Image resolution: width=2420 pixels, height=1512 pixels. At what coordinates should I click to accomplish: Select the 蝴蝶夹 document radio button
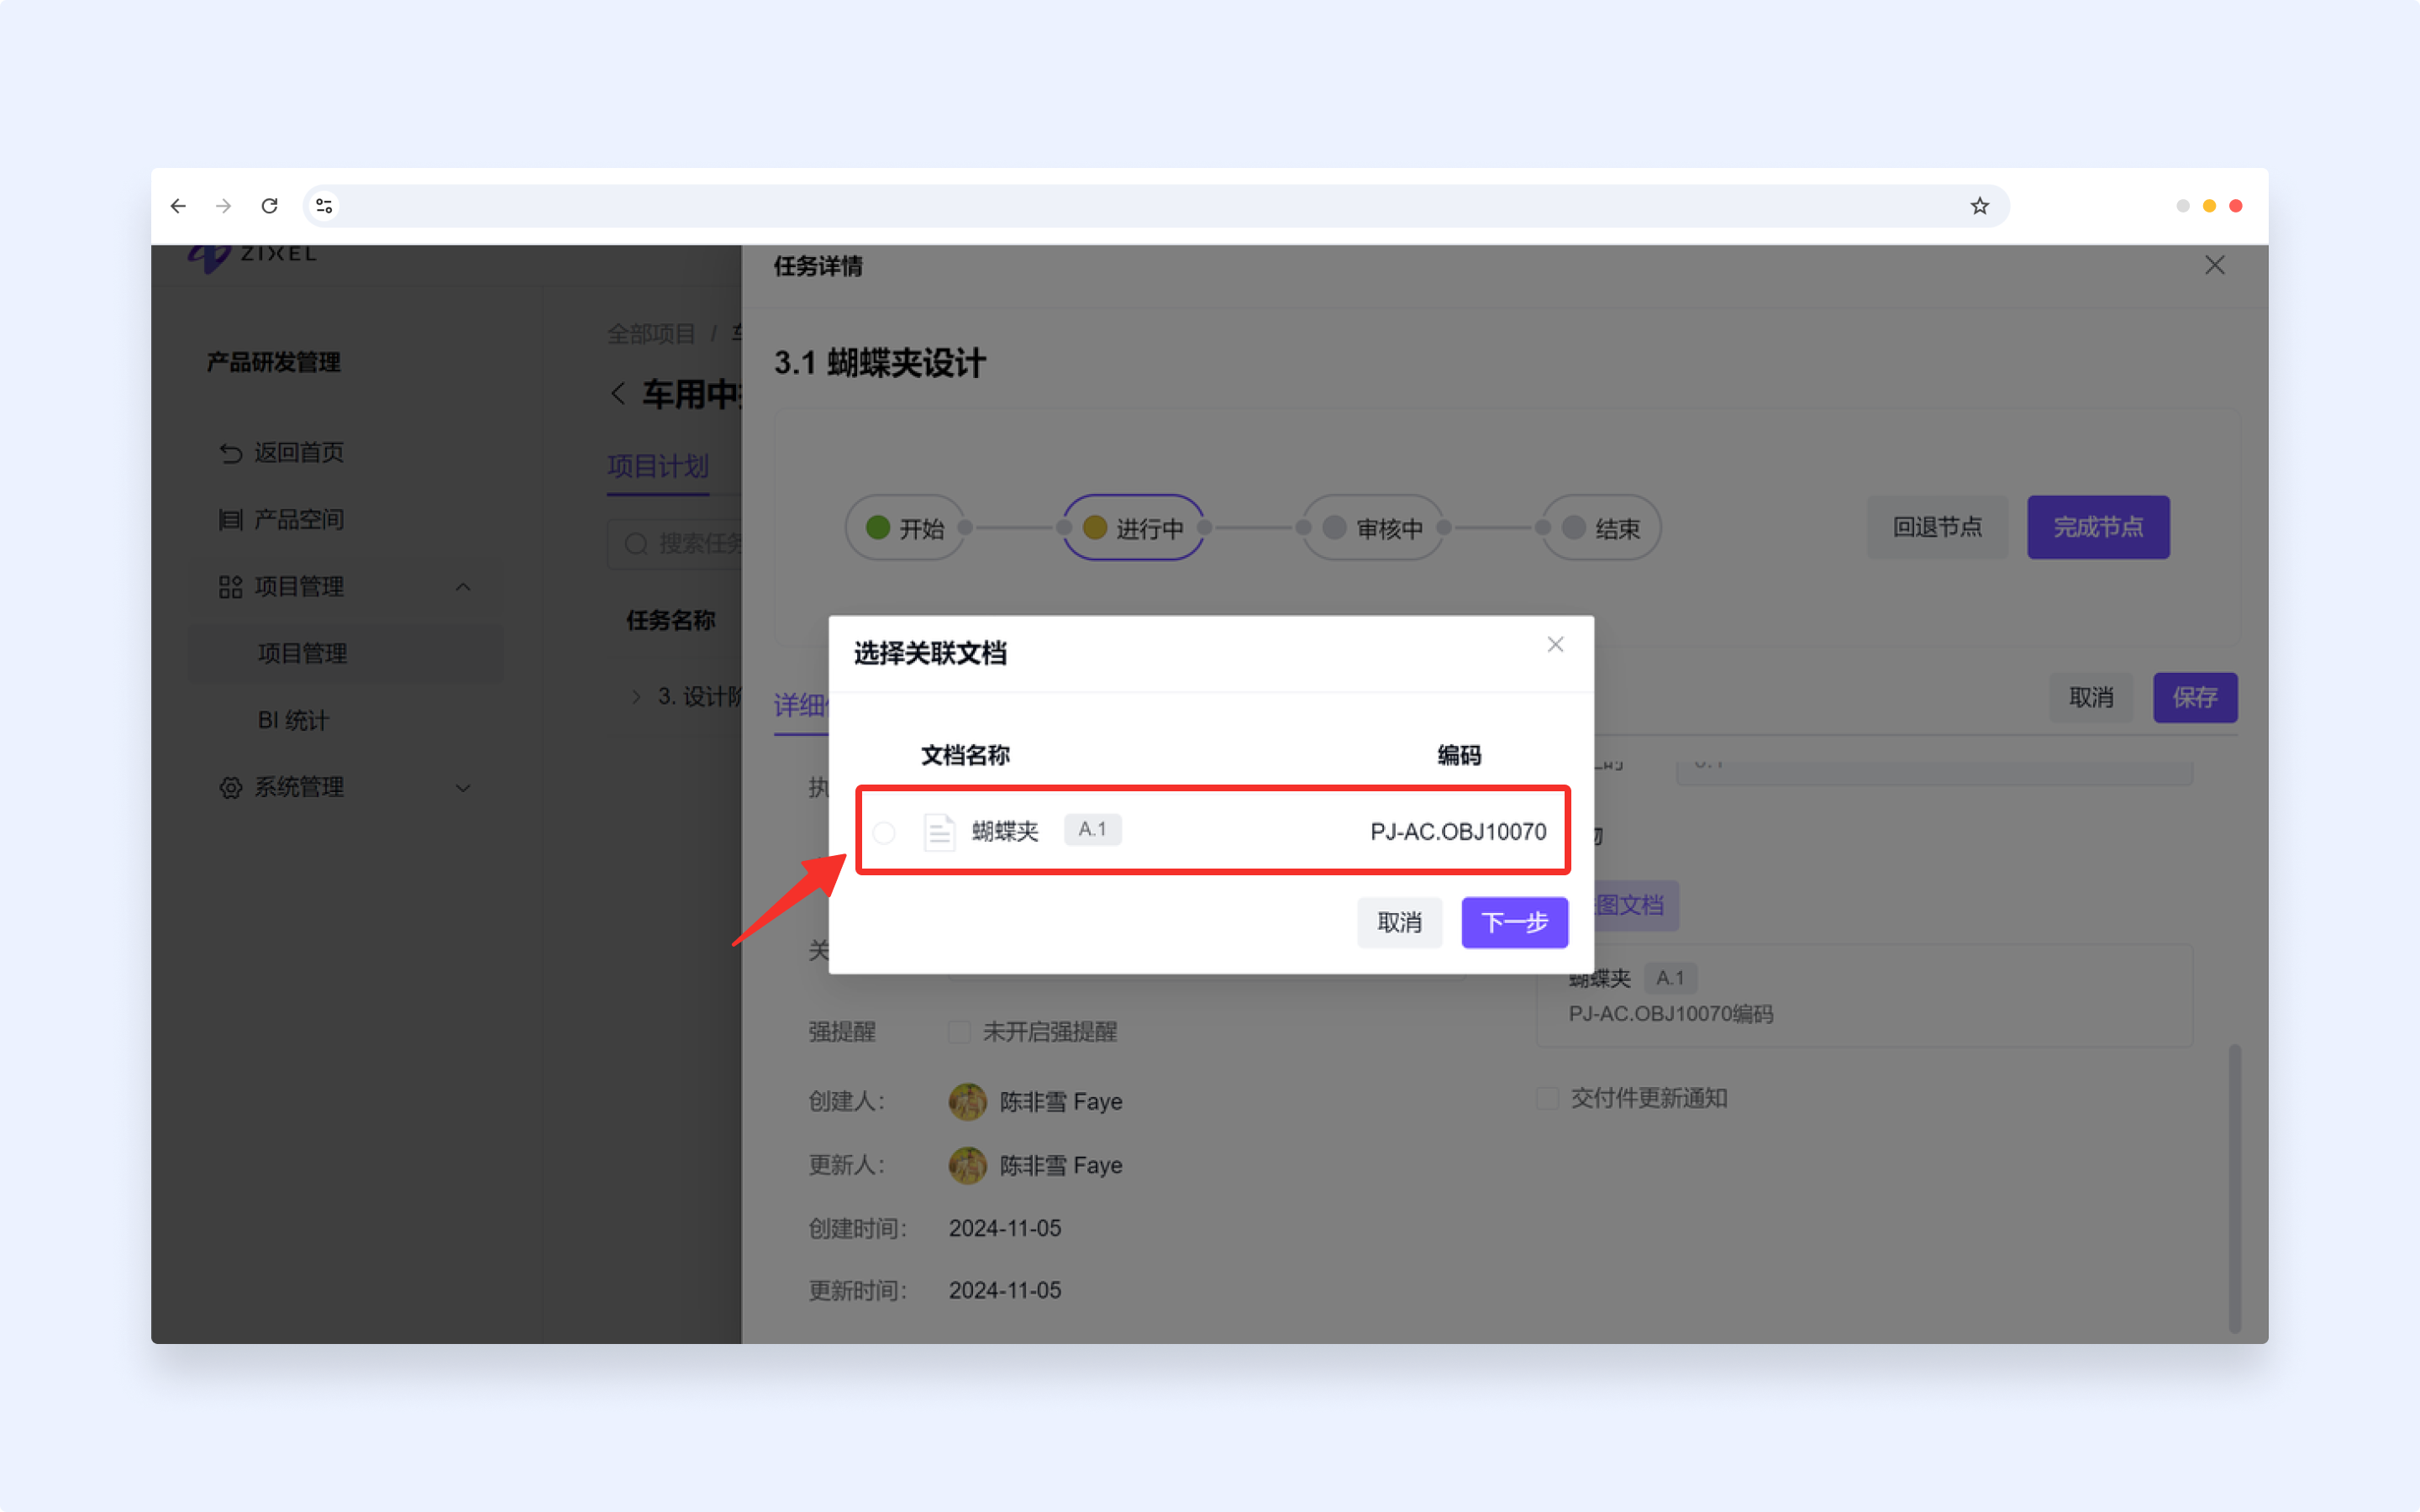pos(884,832)
